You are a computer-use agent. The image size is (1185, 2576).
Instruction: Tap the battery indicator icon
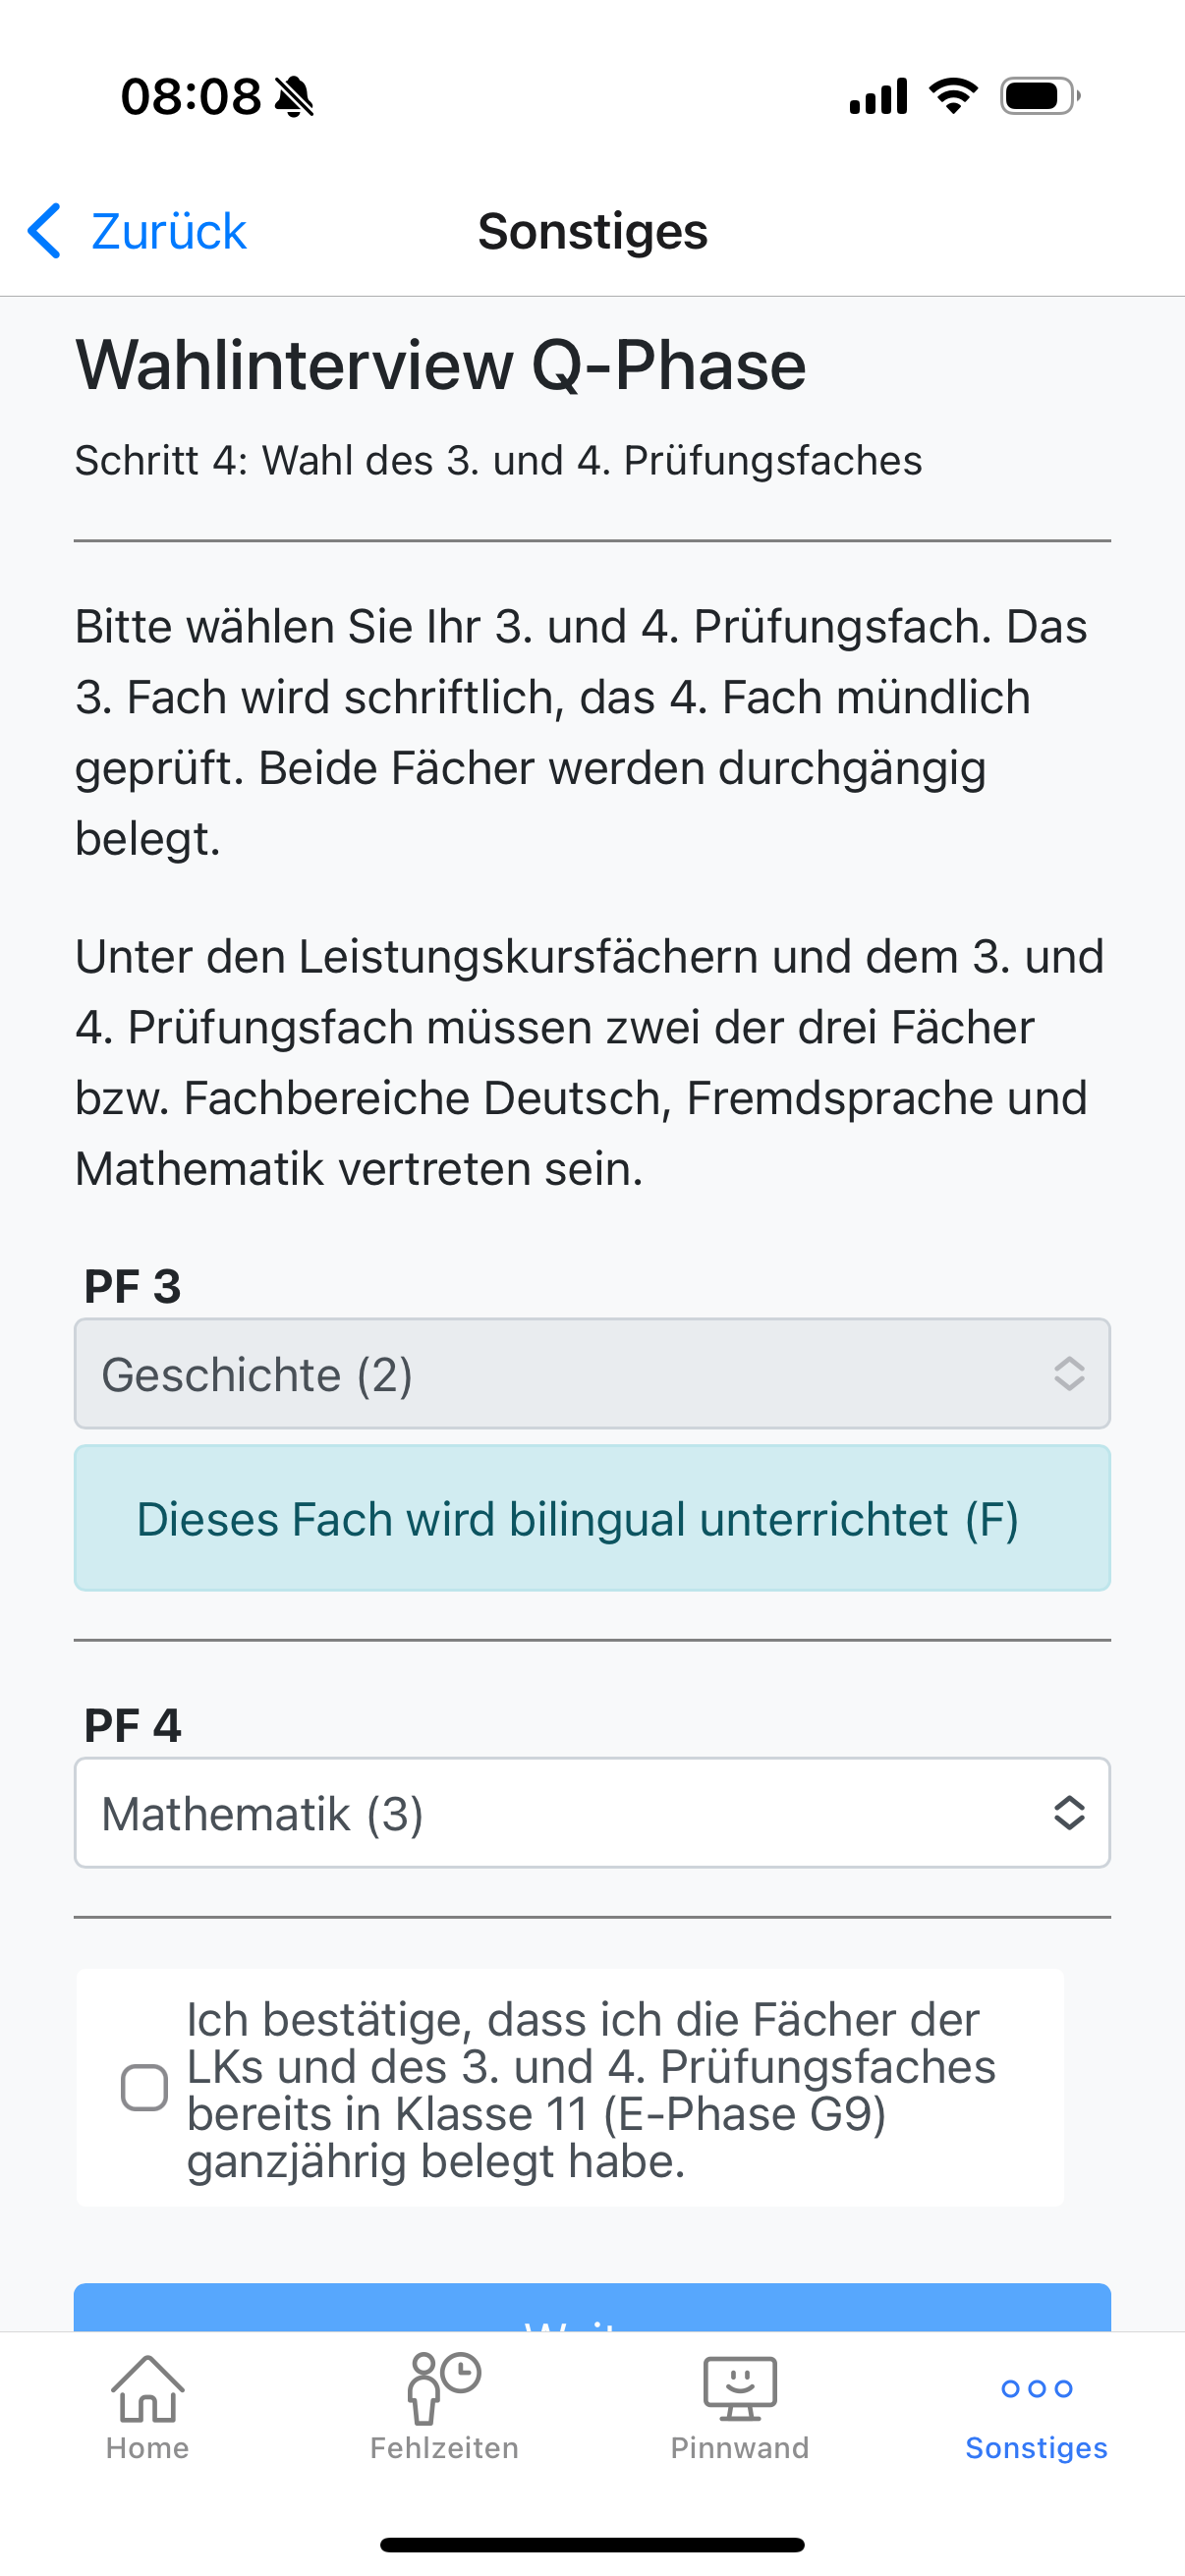click(1040, 96)
